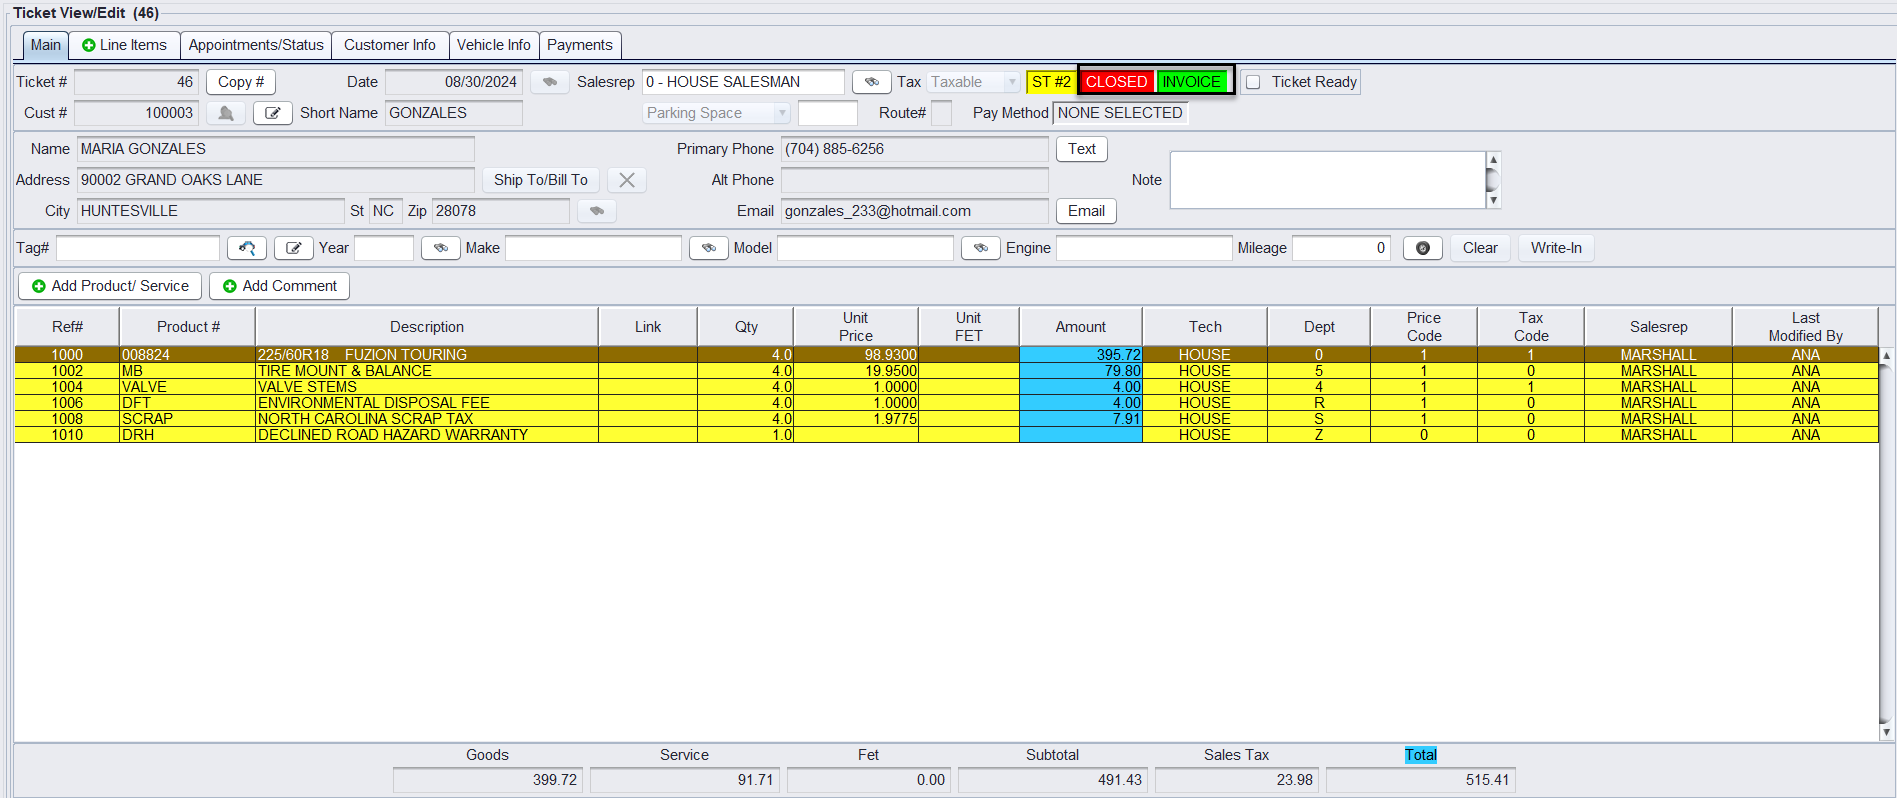The image size is (1897, 798).
Task: Click the red CLOSED status indicator
Action: (x=1116, y=82)
